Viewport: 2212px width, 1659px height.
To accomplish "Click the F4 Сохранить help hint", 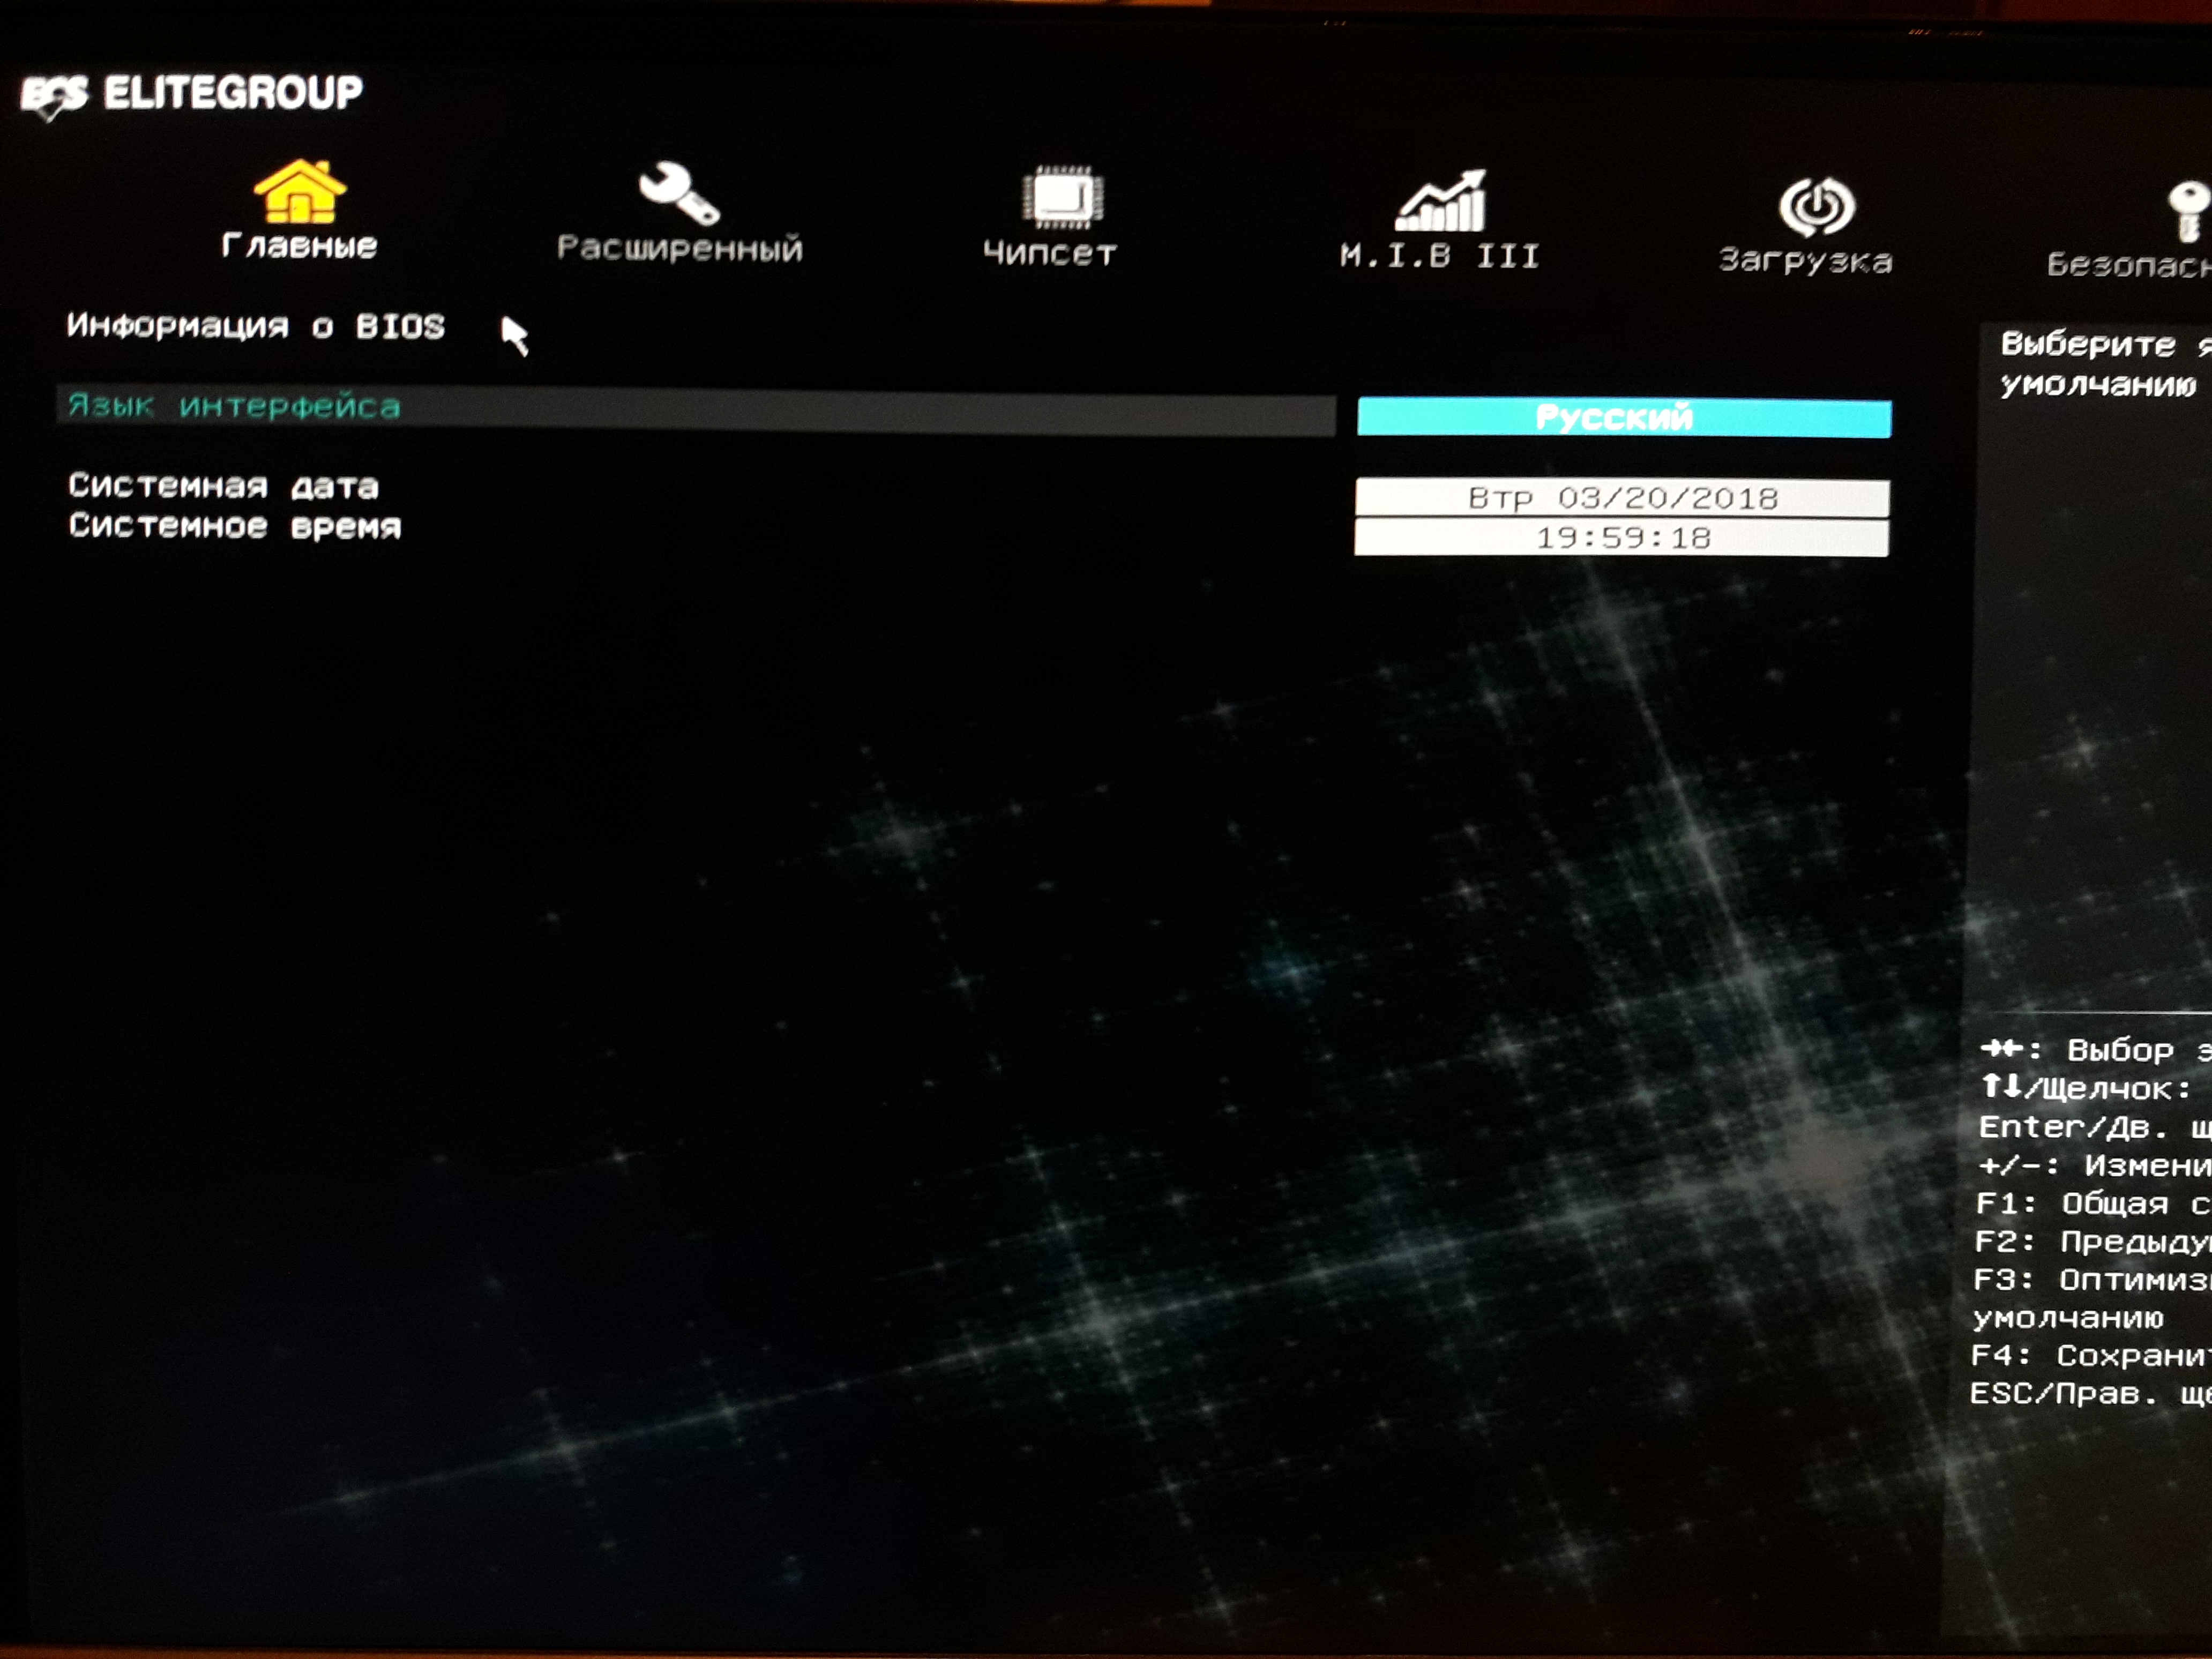I will pos(2090,1355).
